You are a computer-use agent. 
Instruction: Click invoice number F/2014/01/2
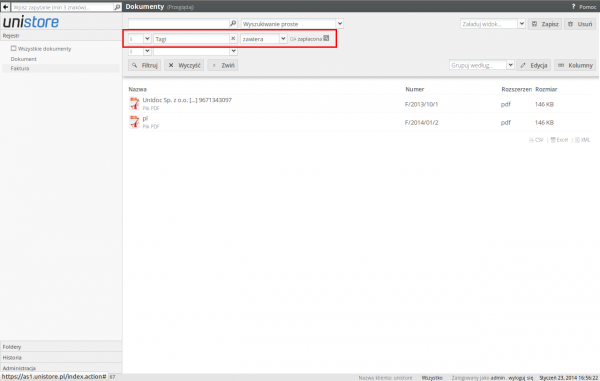421,122
